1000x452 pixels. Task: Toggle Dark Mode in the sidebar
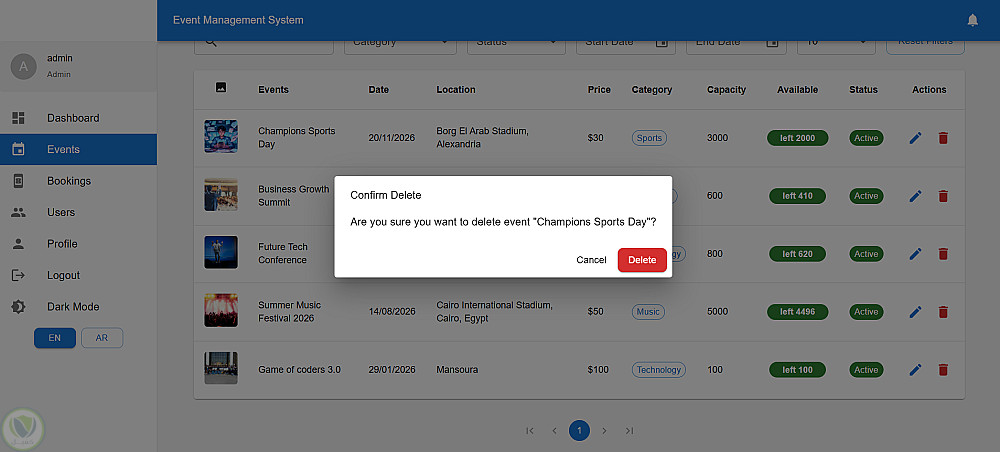[72, 307]
